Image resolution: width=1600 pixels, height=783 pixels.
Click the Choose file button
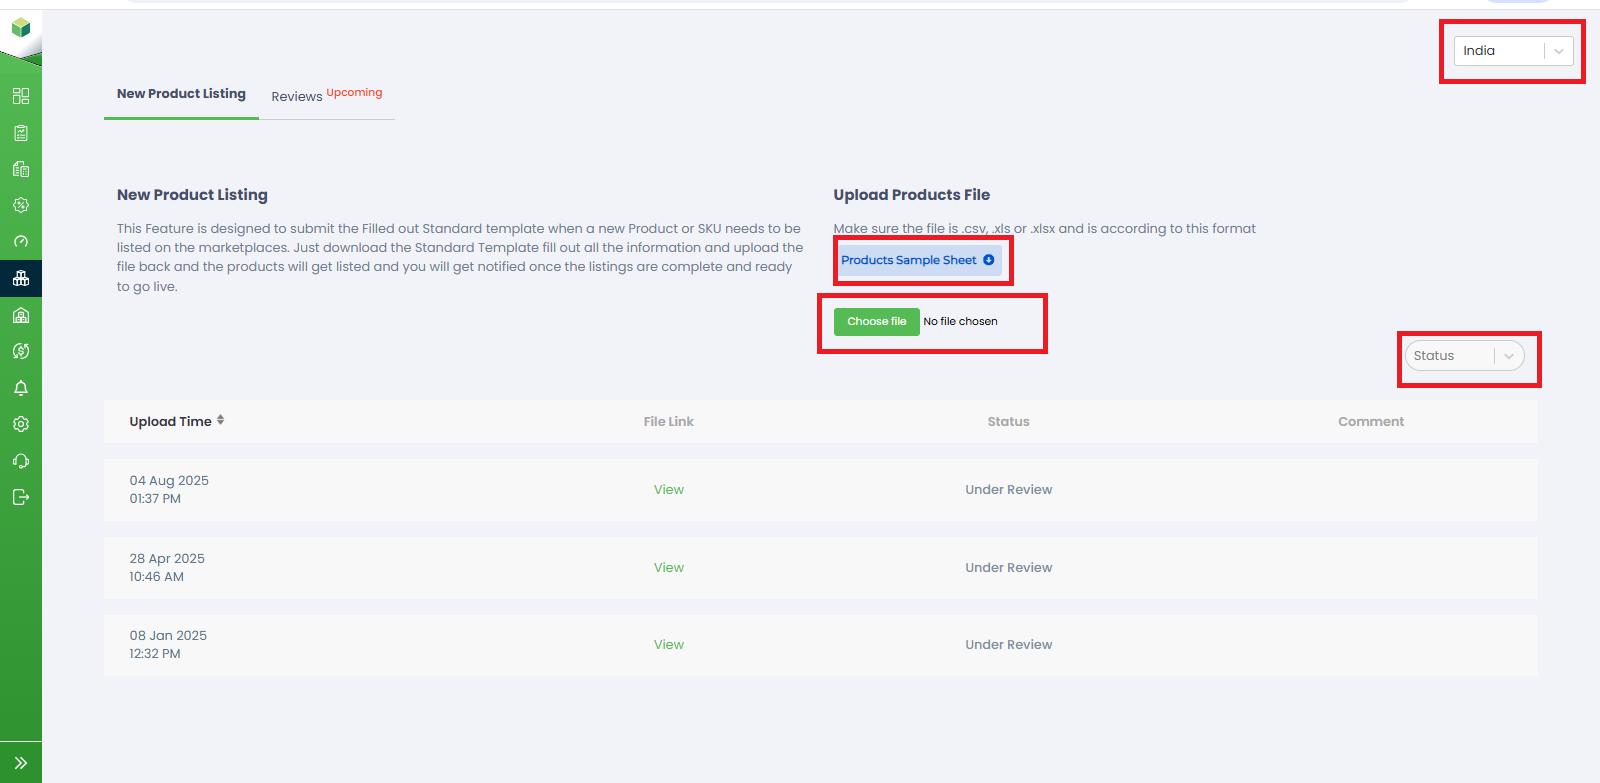(876, 321)
